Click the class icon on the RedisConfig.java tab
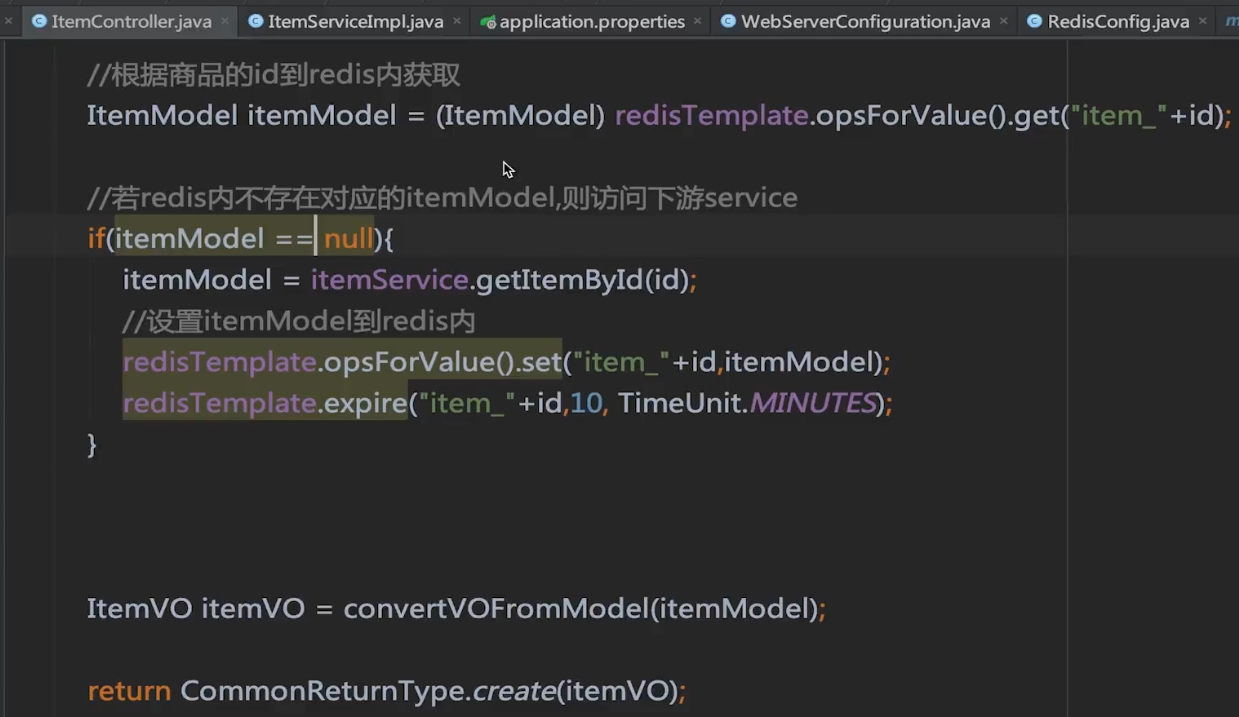Screen dimensions: 1239x717 point(1034,21)
